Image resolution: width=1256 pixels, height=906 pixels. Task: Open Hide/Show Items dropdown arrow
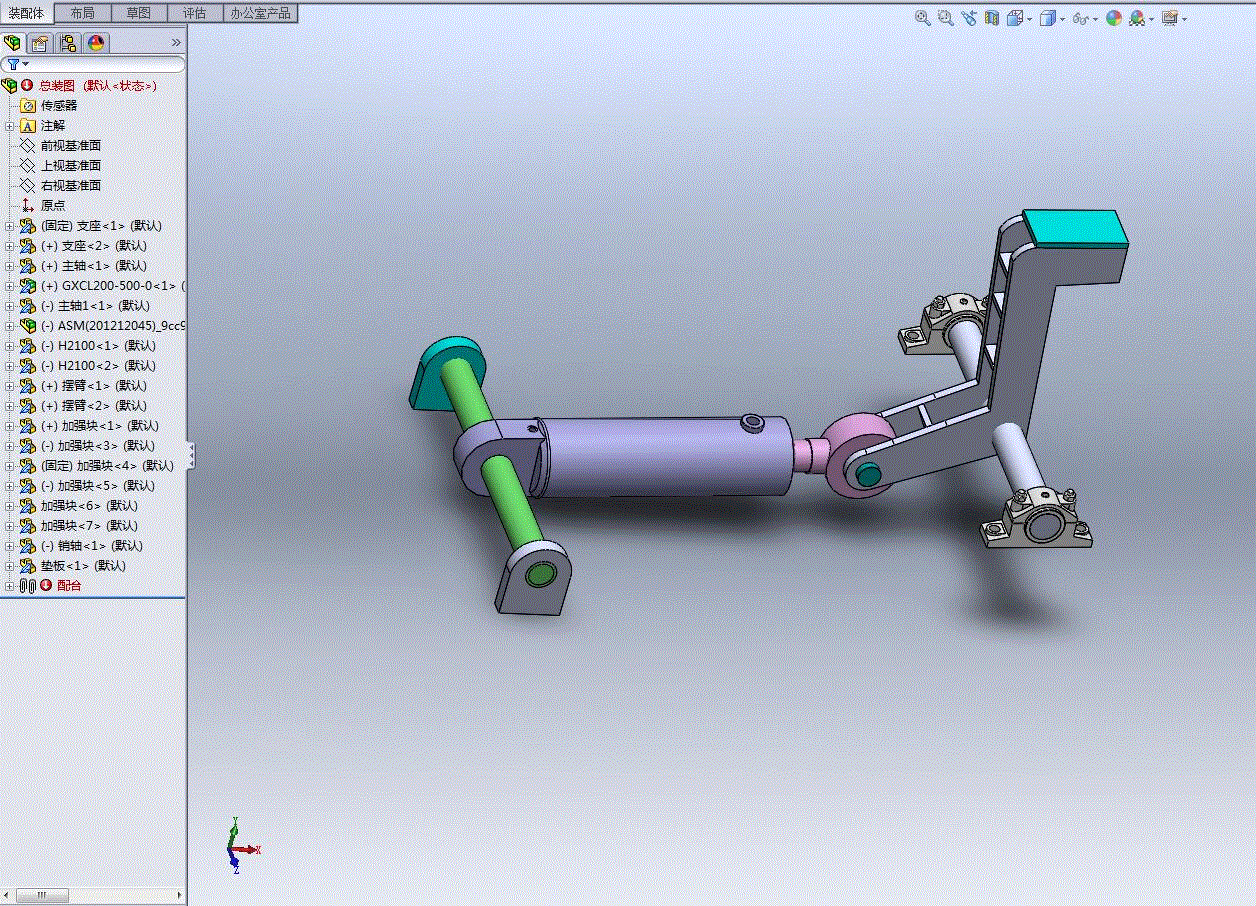(1094, 19)
